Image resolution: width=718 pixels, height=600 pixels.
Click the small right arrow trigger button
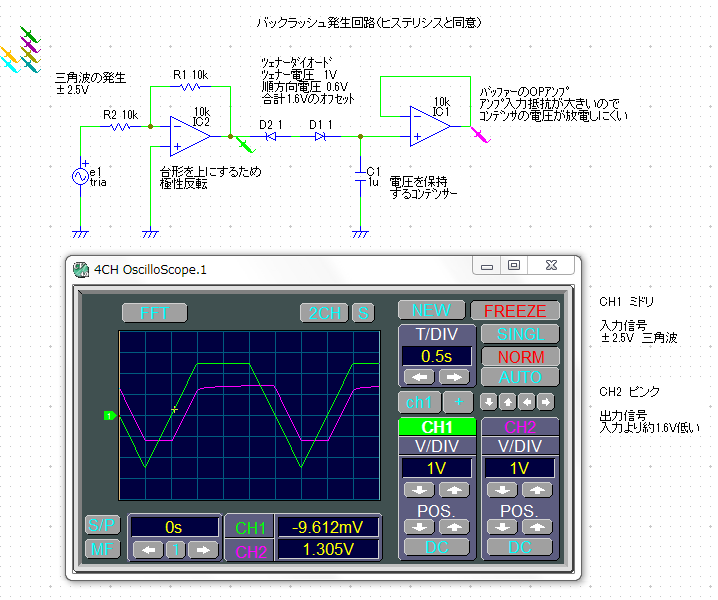tap(546, 402)
